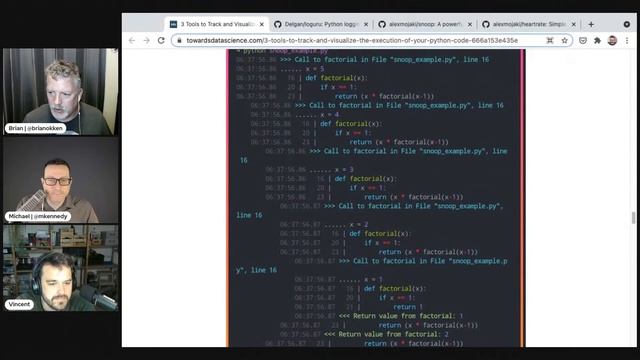Open the screen capture icon in address bar
The height and width of the screenshot is (360, 640).
coord(550,40)
